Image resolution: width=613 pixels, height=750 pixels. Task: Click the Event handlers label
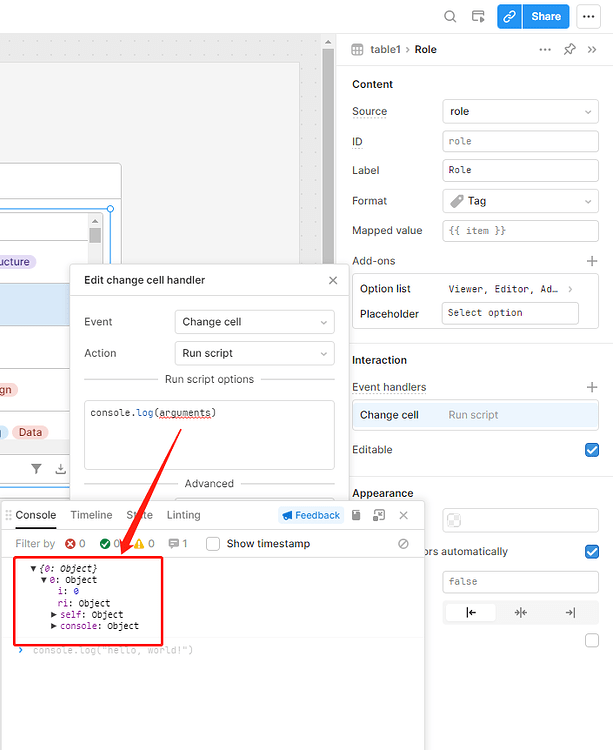pyautogui.click(x=389, y=387)
